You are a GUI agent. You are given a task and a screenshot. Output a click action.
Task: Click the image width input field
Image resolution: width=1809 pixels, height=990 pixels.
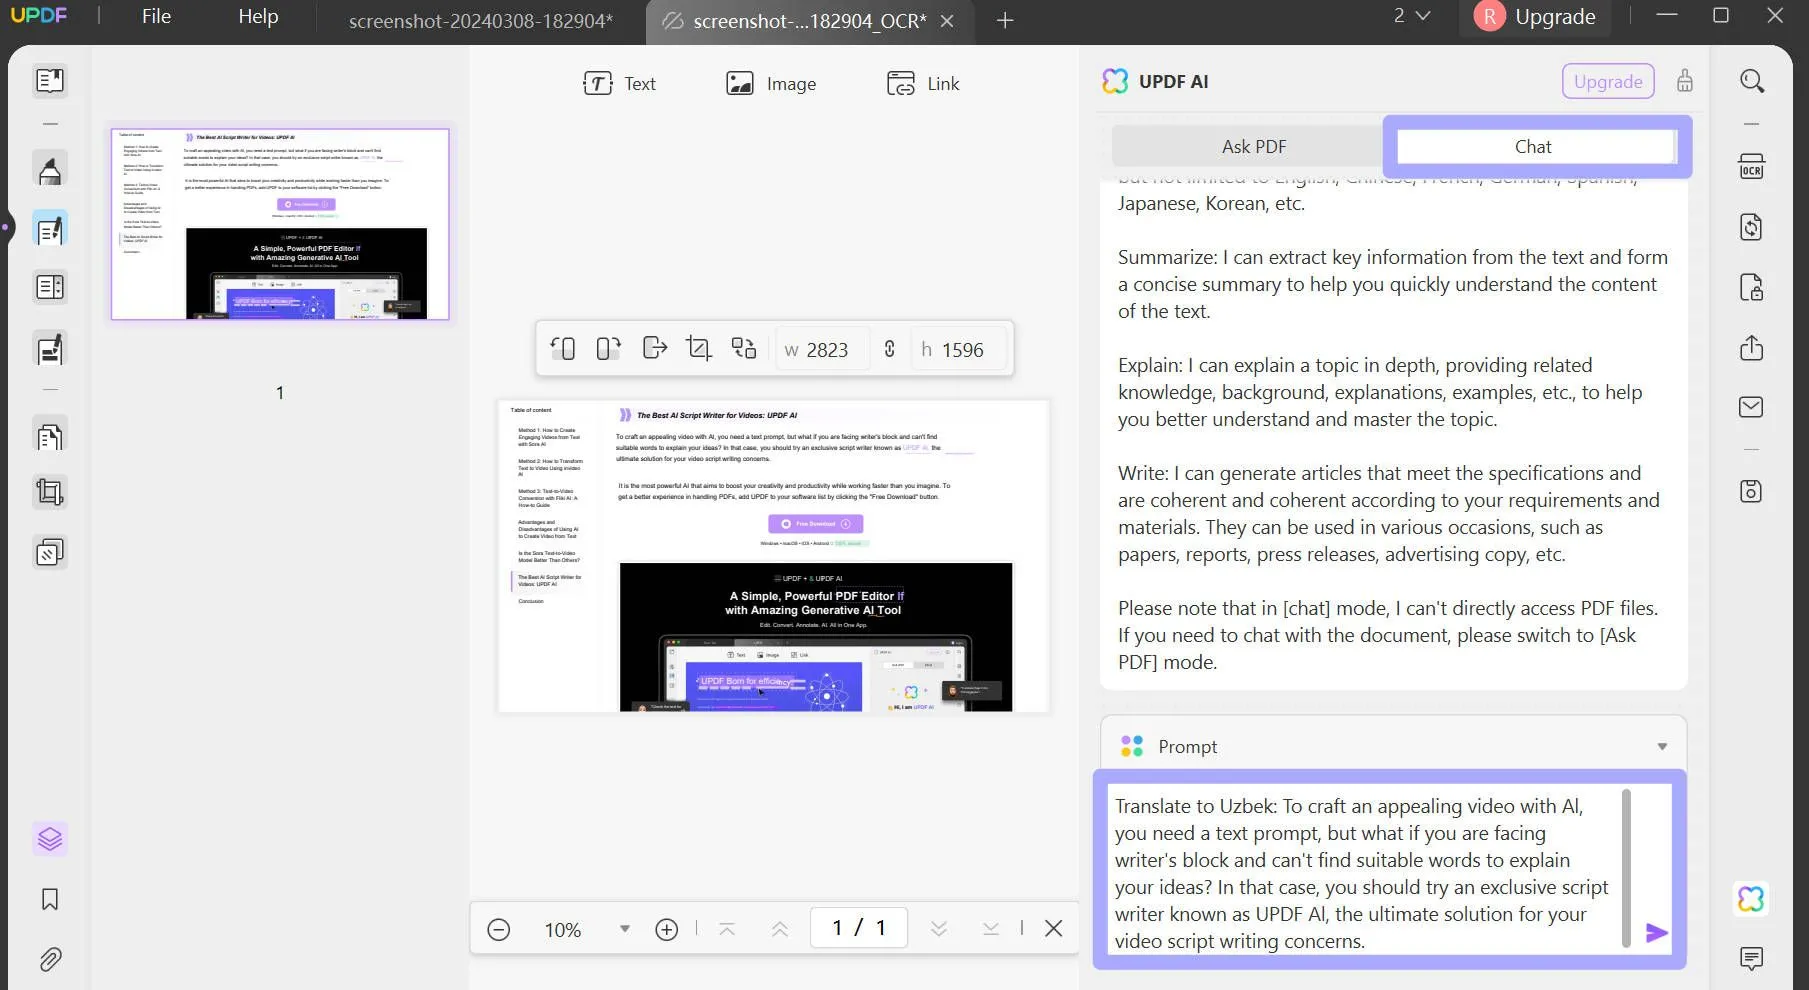827,350
